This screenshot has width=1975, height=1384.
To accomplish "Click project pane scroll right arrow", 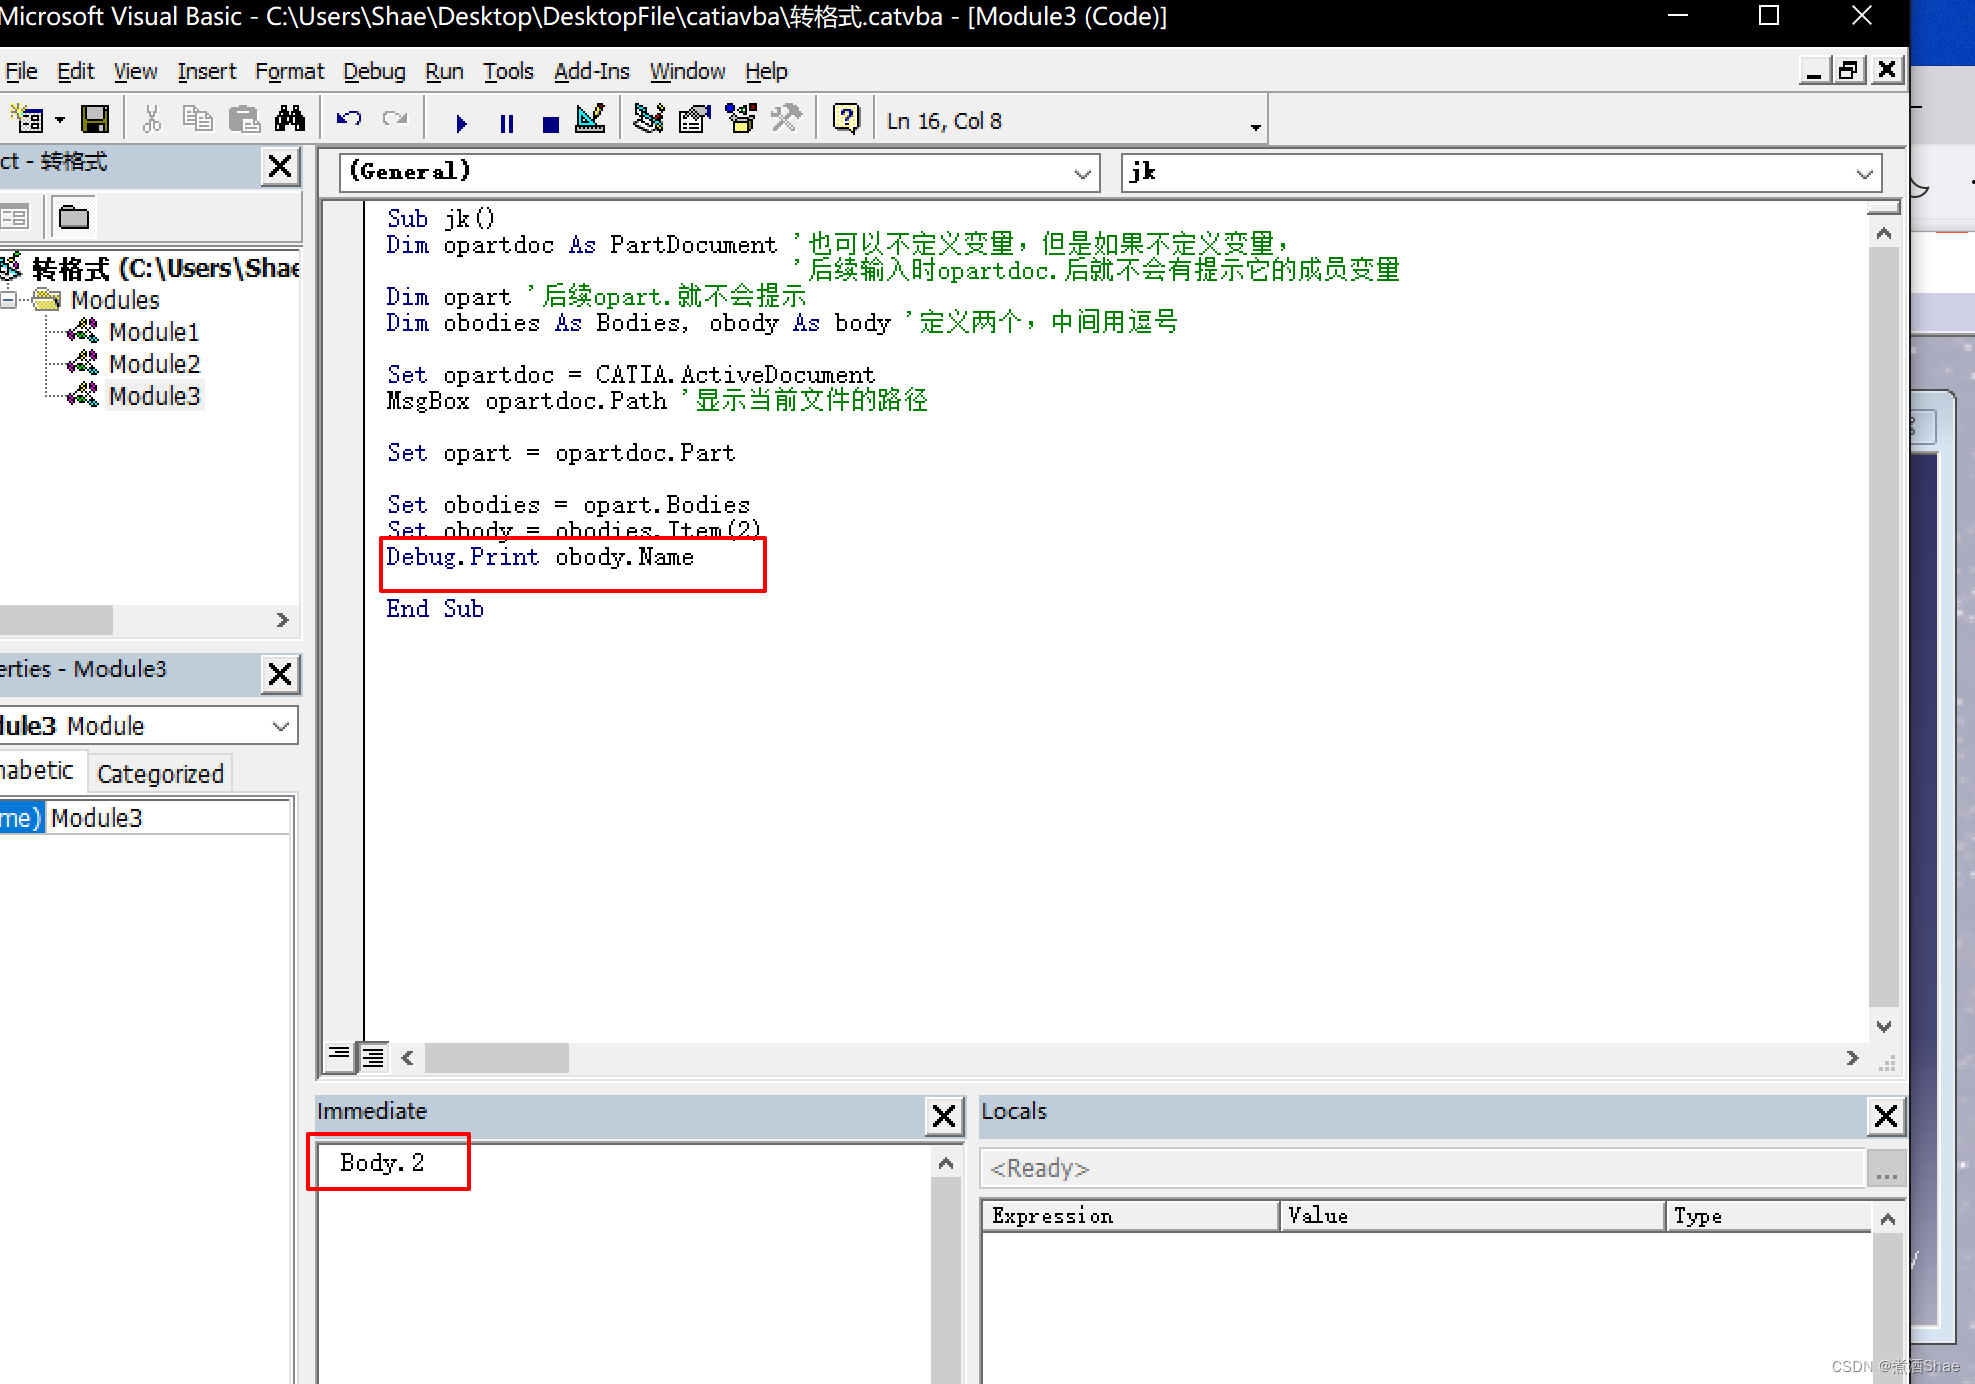I will [x=282, y=620].
